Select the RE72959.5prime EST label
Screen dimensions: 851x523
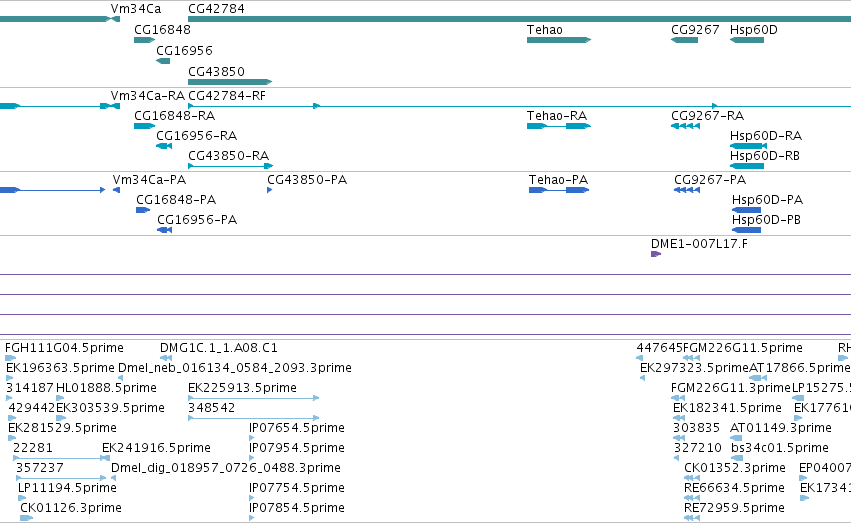pyautogui.click(x=734, y=508)
